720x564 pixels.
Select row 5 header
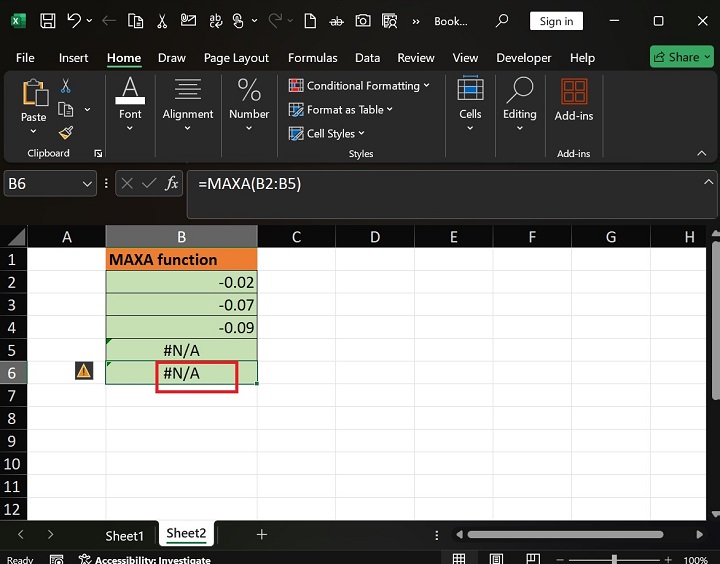tap(13, 350)
